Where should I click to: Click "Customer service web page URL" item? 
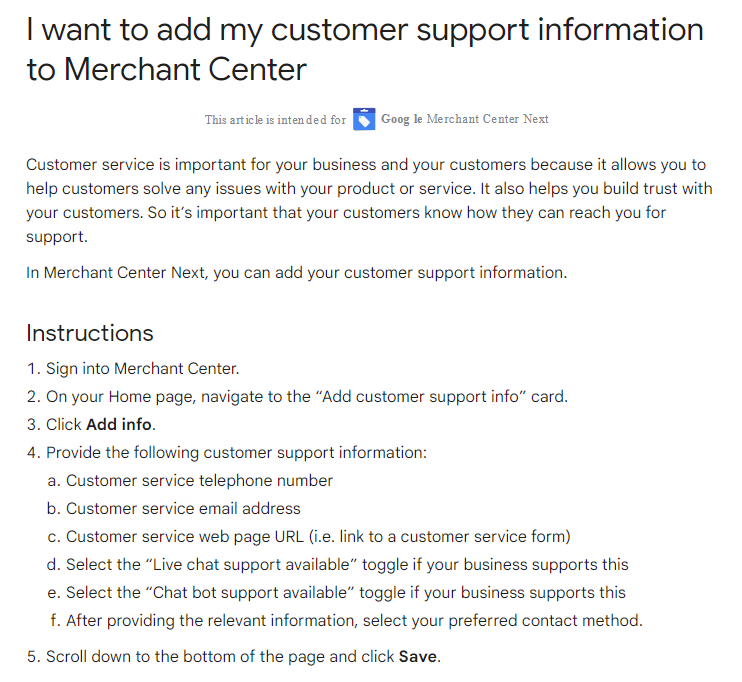point(318,536)
